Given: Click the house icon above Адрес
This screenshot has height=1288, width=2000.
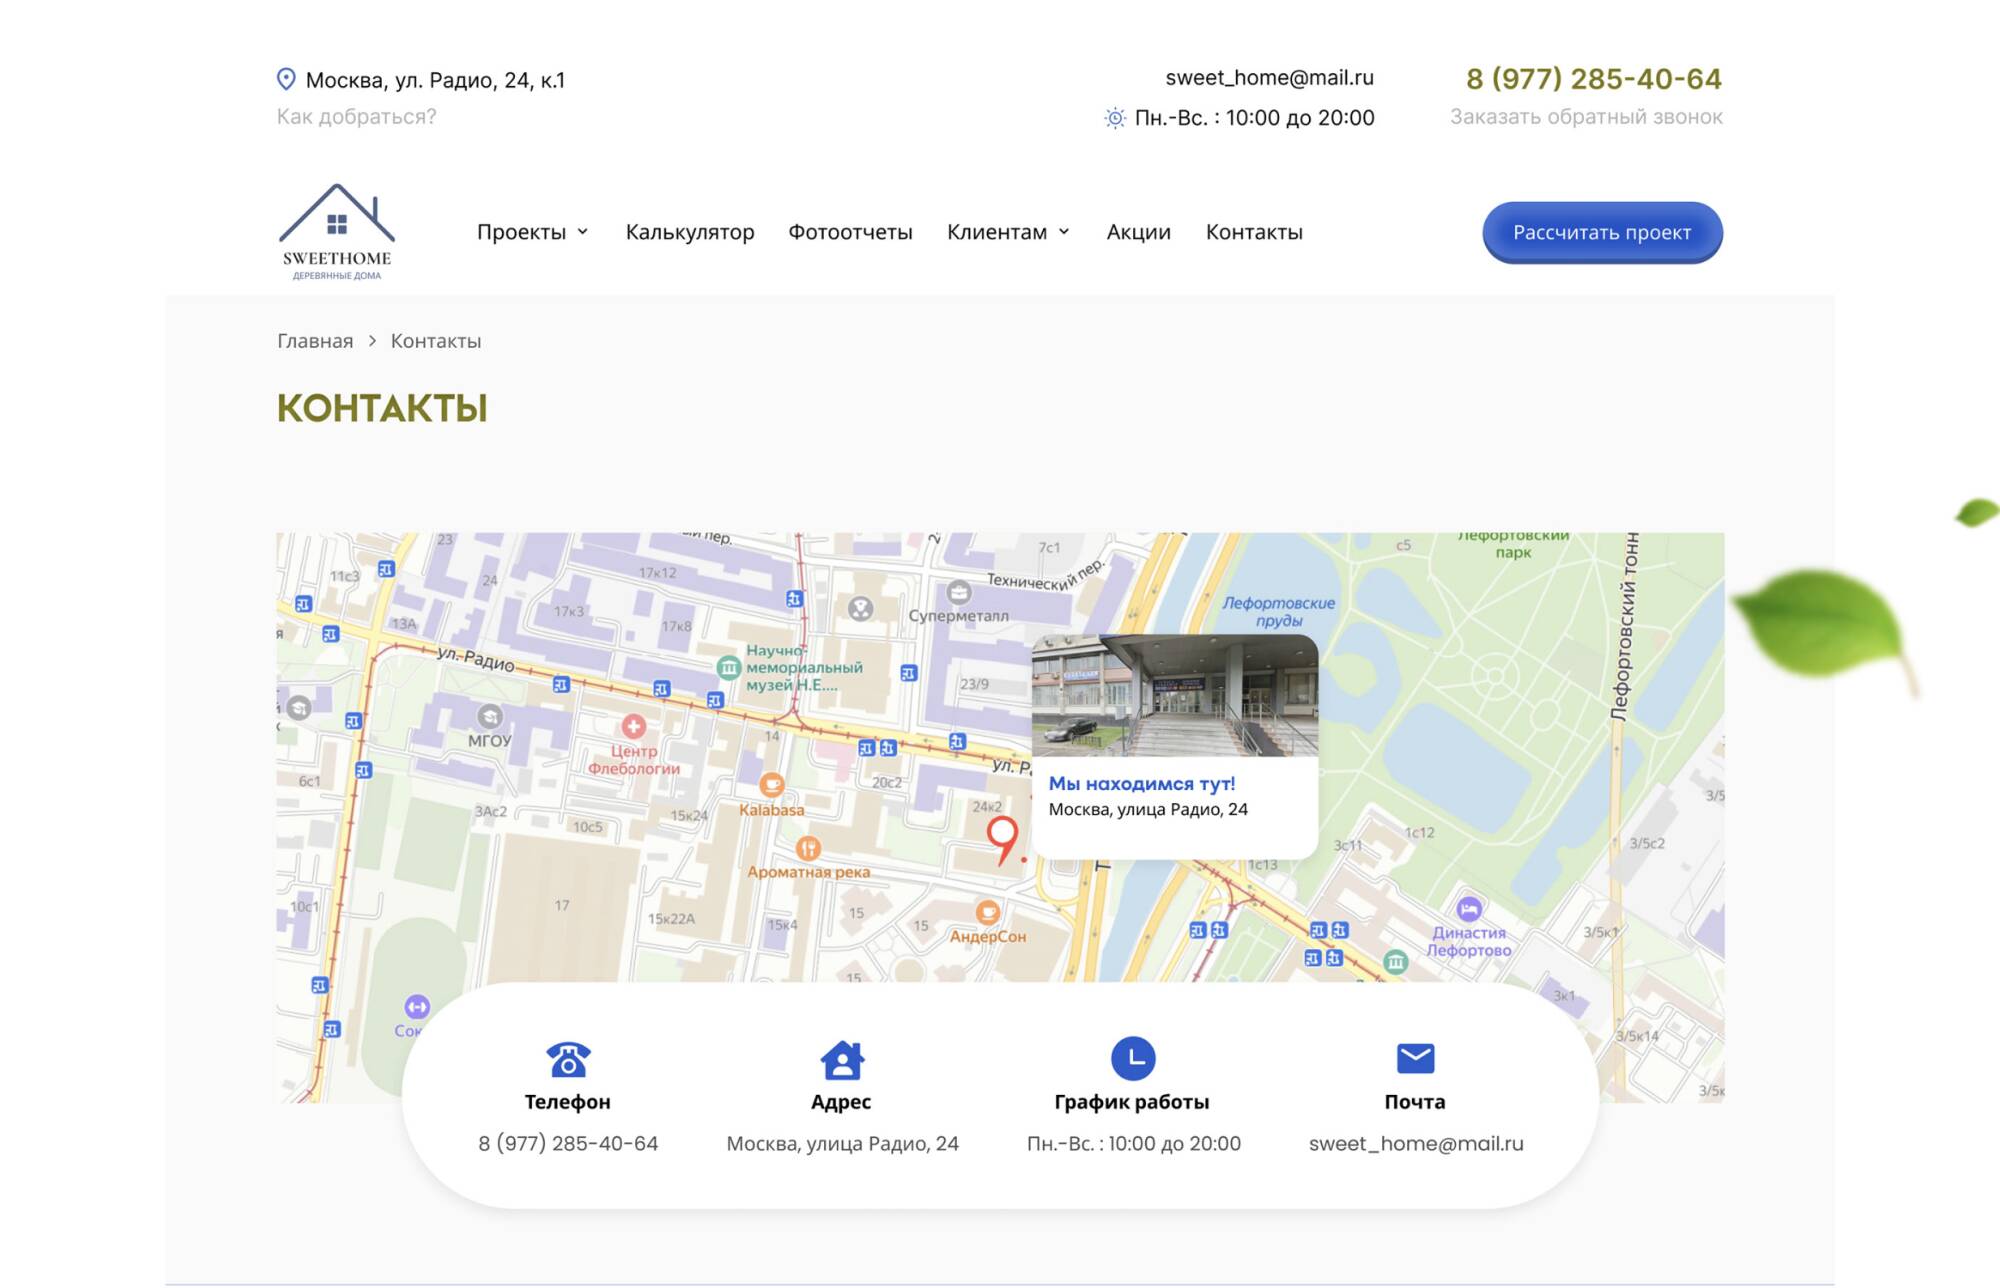Looking at the screenshot, I should (x=842, y=1059).
